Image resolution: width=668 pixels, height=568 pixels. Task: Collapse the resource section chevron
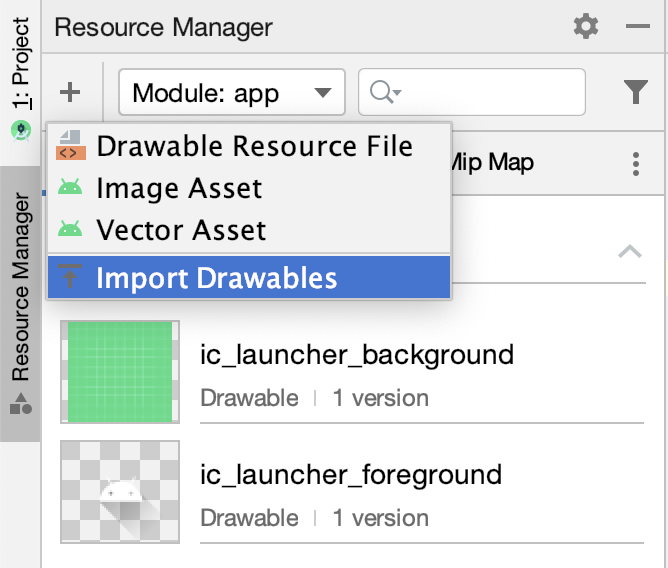pos(630,251)
